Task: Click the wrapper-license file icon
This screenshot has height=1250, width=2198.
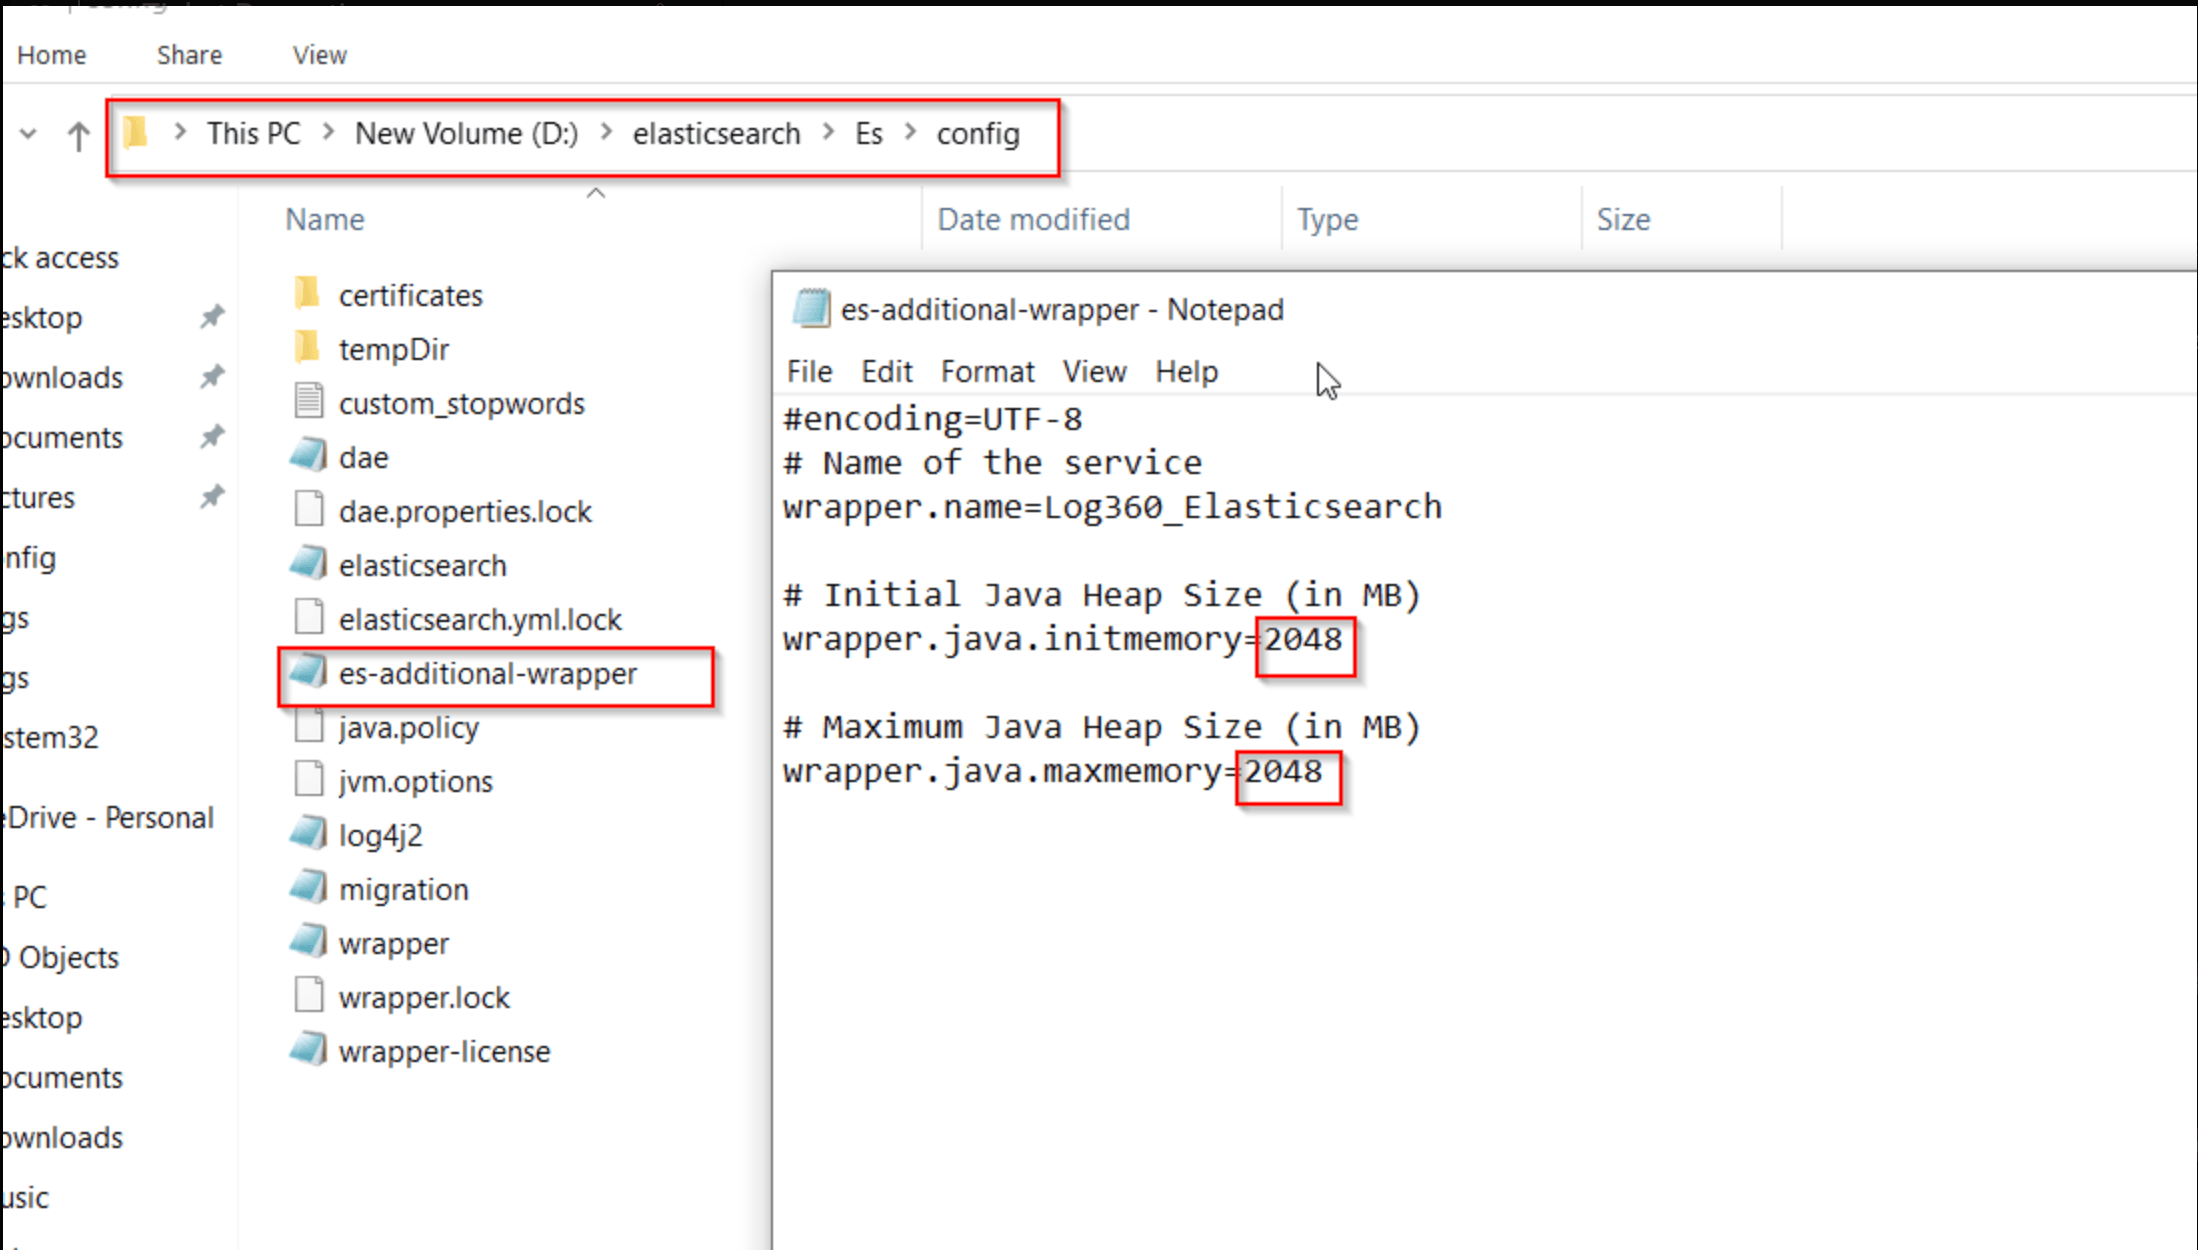Action: click(308, 1049)
